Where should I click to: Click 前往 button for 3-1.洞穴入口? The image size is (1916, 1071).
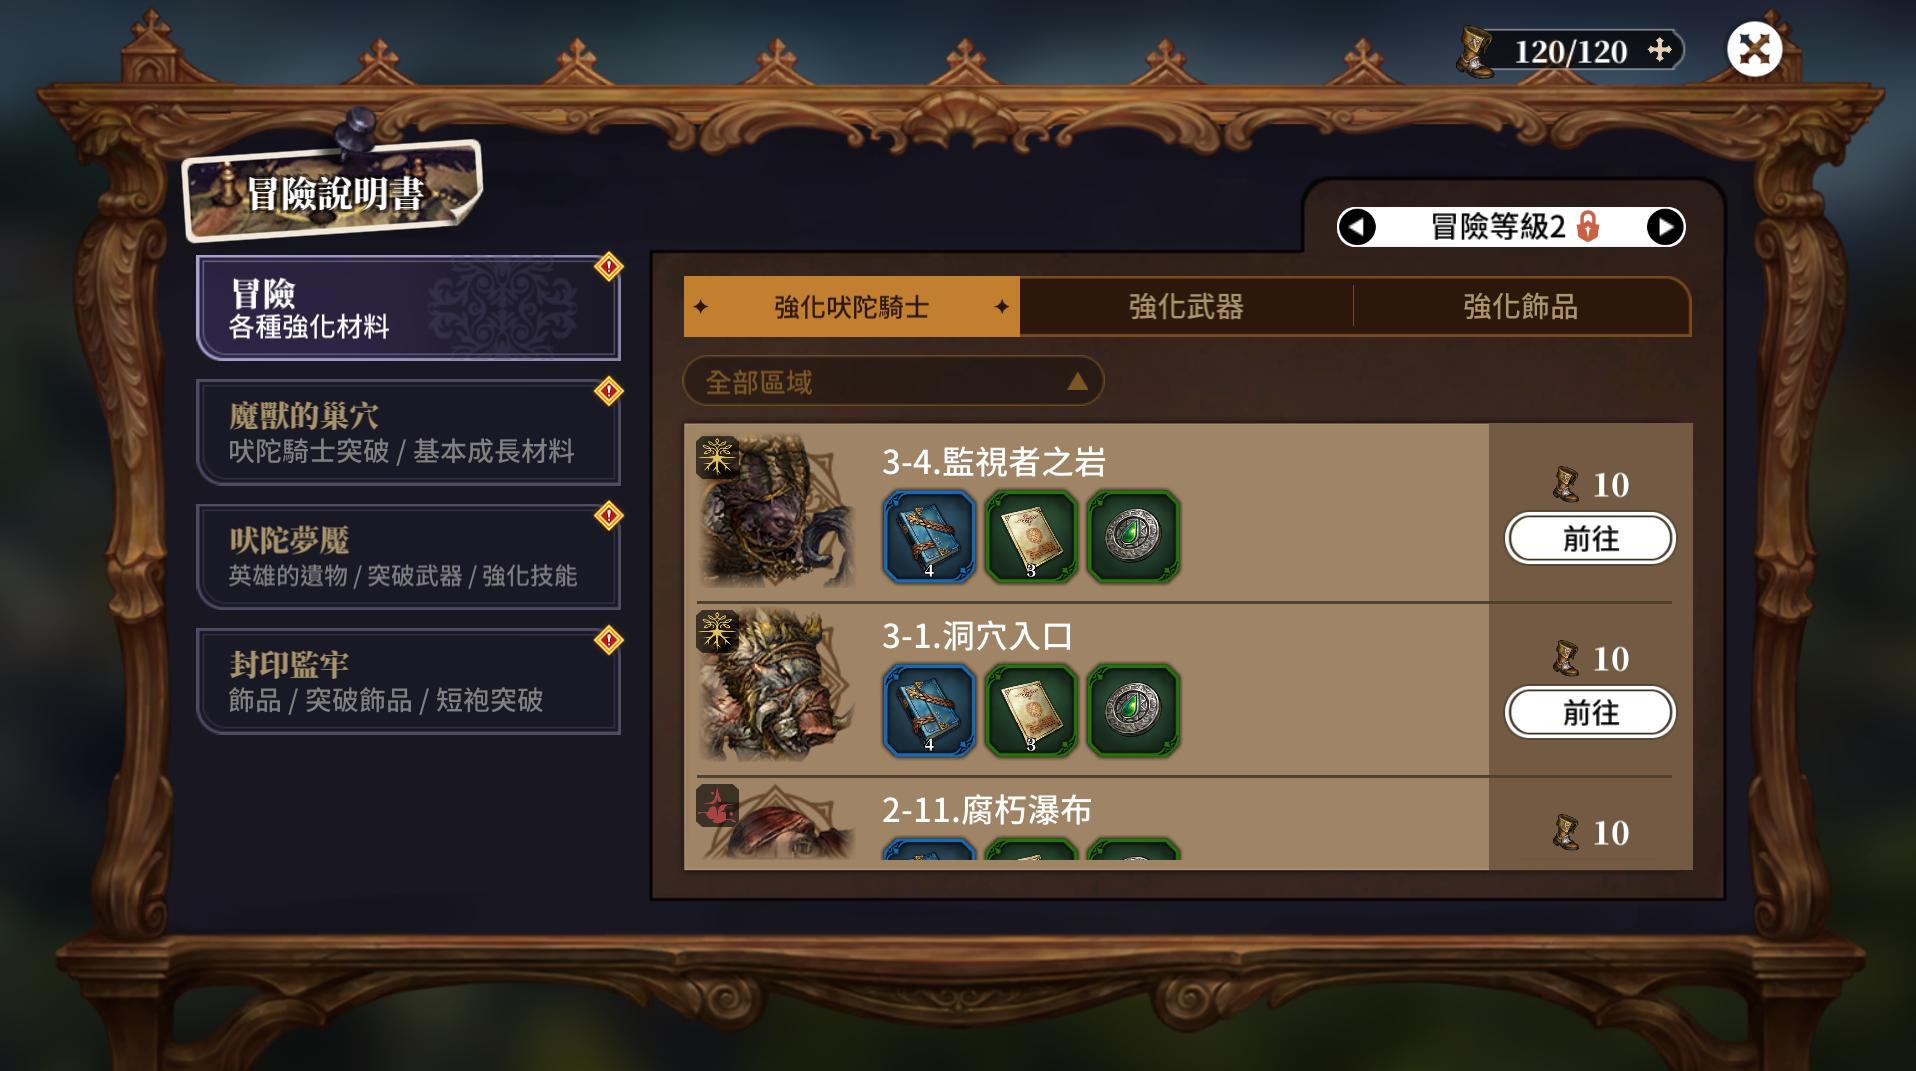click(x=1590, y=713)
